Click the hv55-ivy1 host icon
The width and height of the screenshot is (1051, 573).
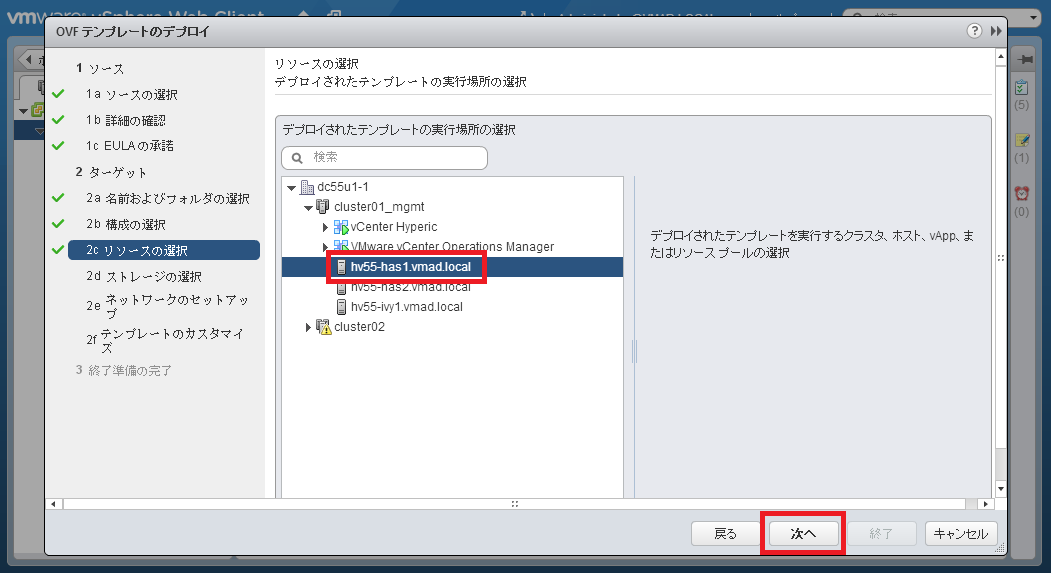(x=341, y=307)
